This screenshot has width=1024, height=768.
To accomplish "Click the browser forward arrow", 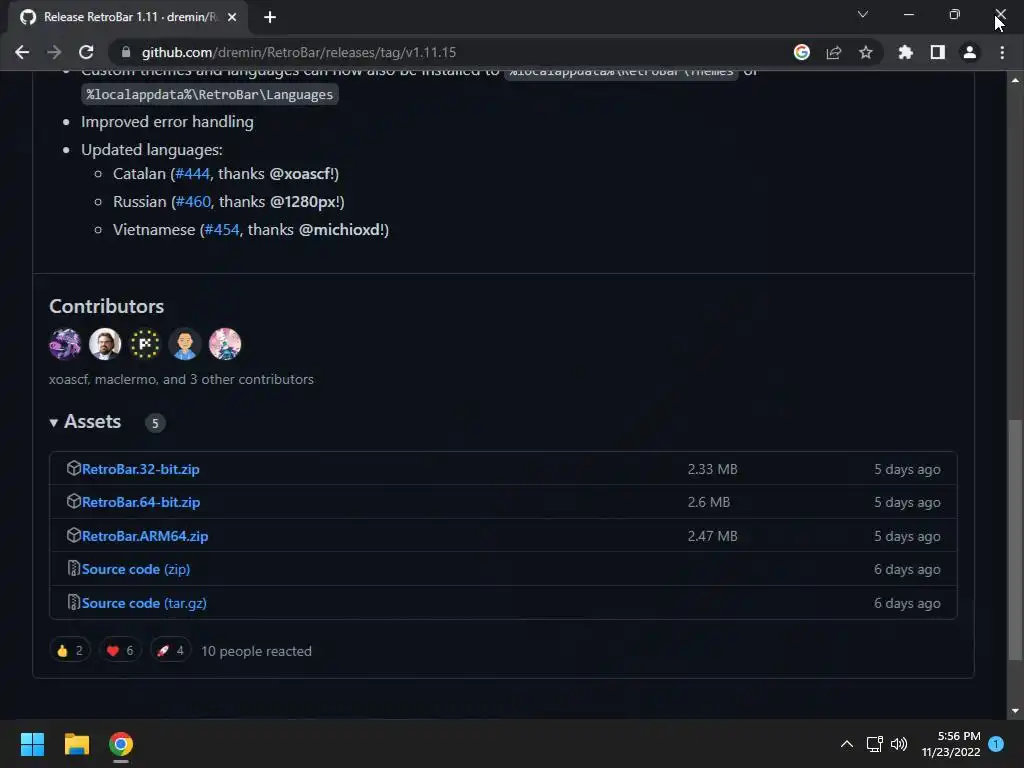I will (x=54, y=52).
